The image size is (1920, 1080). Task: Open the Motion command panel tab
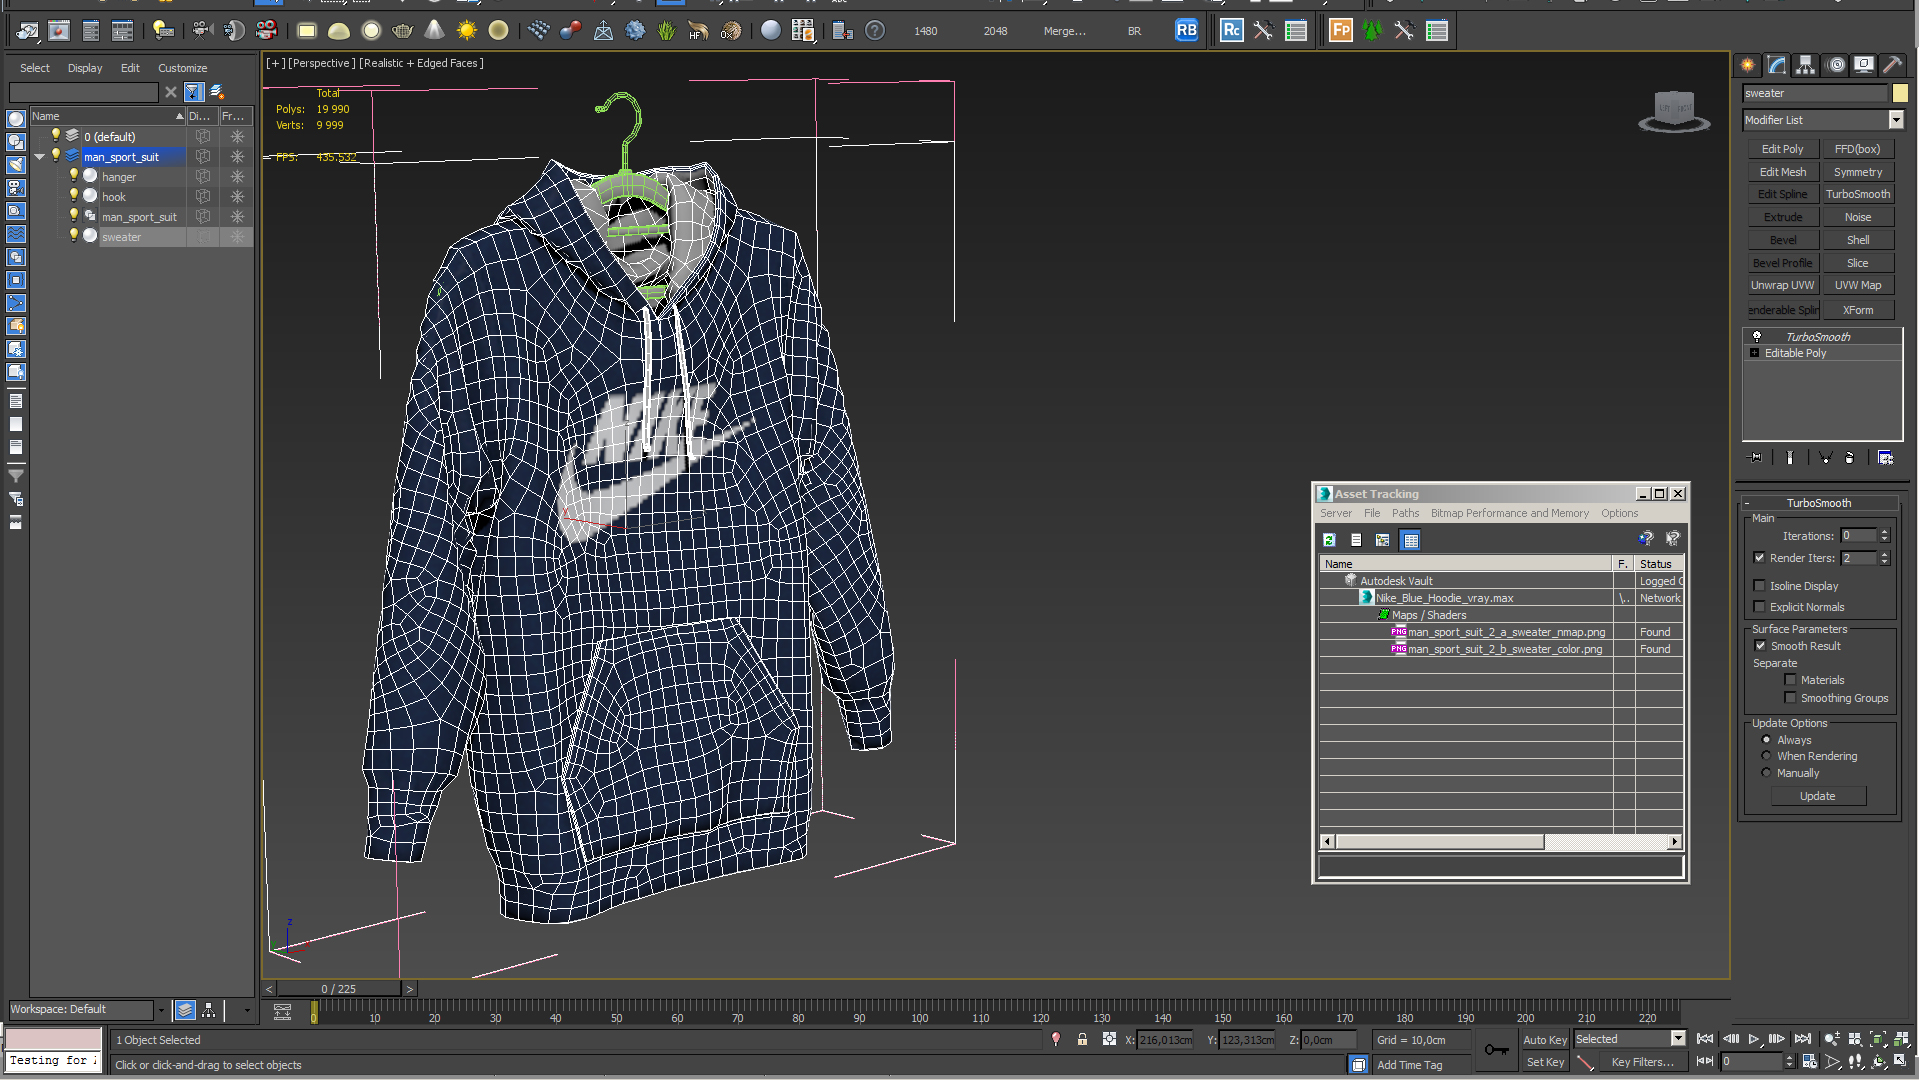1836,65
